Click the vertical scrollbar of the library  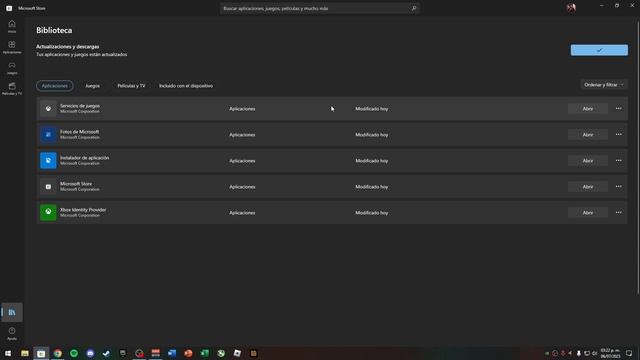638,157
